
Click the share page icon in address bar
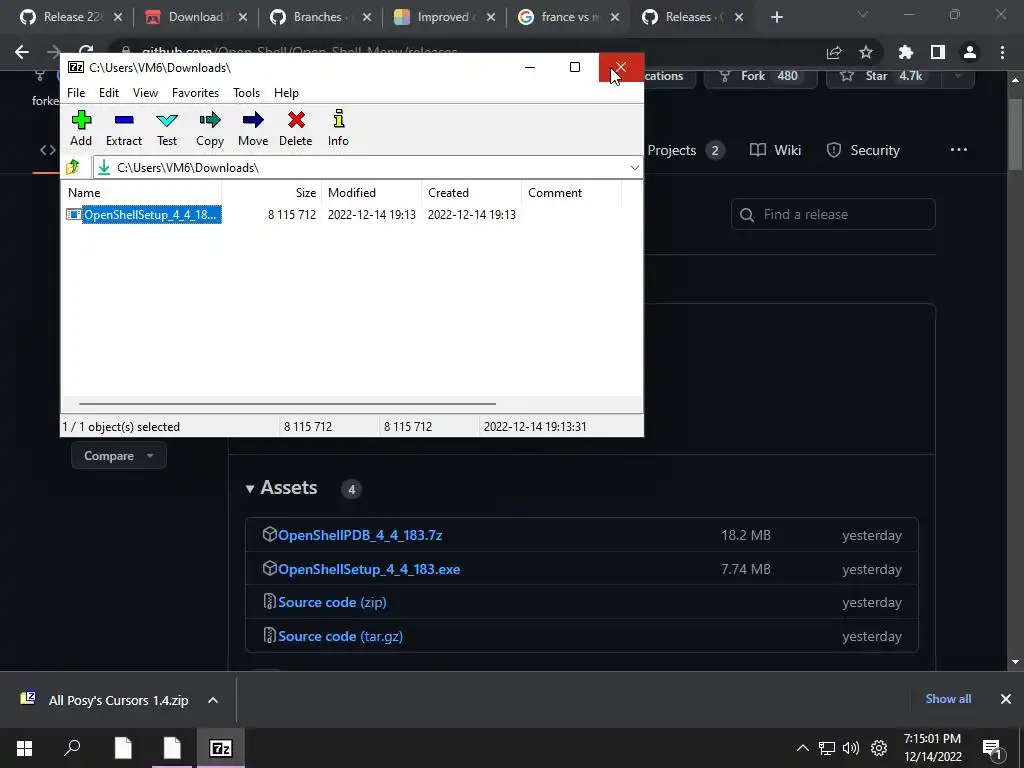pos(834,52)
